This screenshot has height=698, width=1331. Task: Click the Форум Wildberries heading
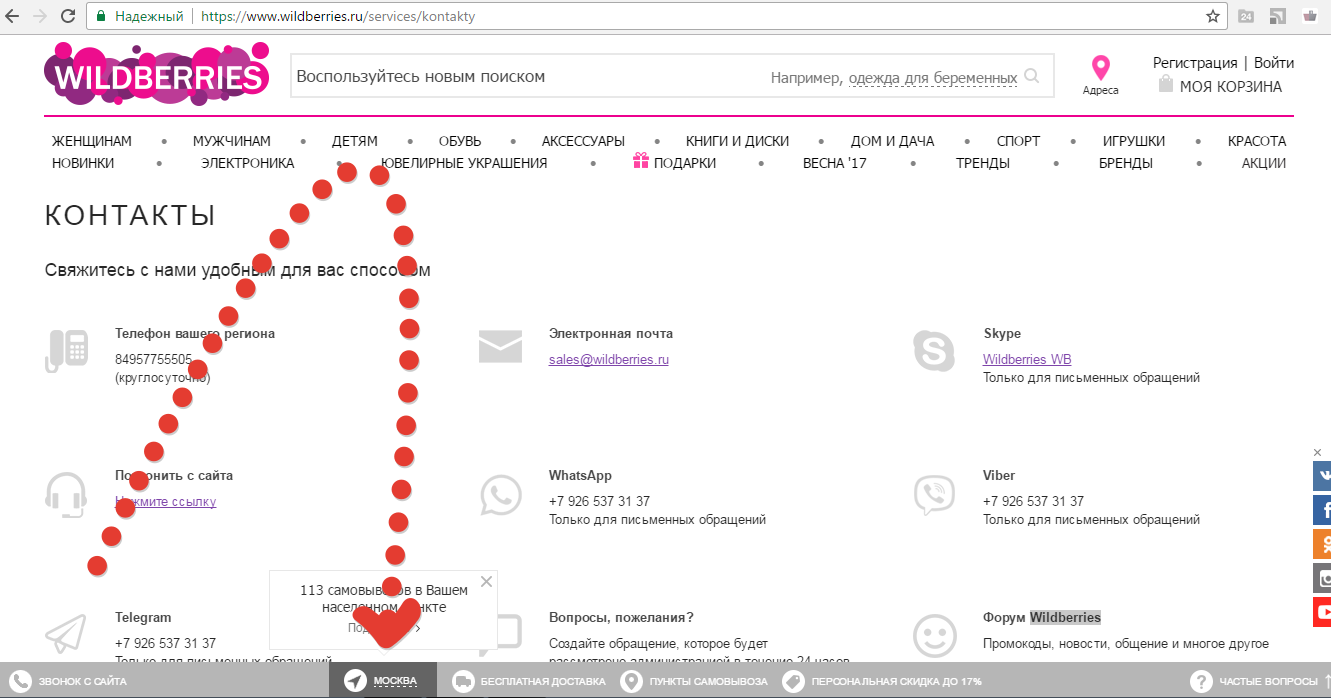click(1042, 618)
